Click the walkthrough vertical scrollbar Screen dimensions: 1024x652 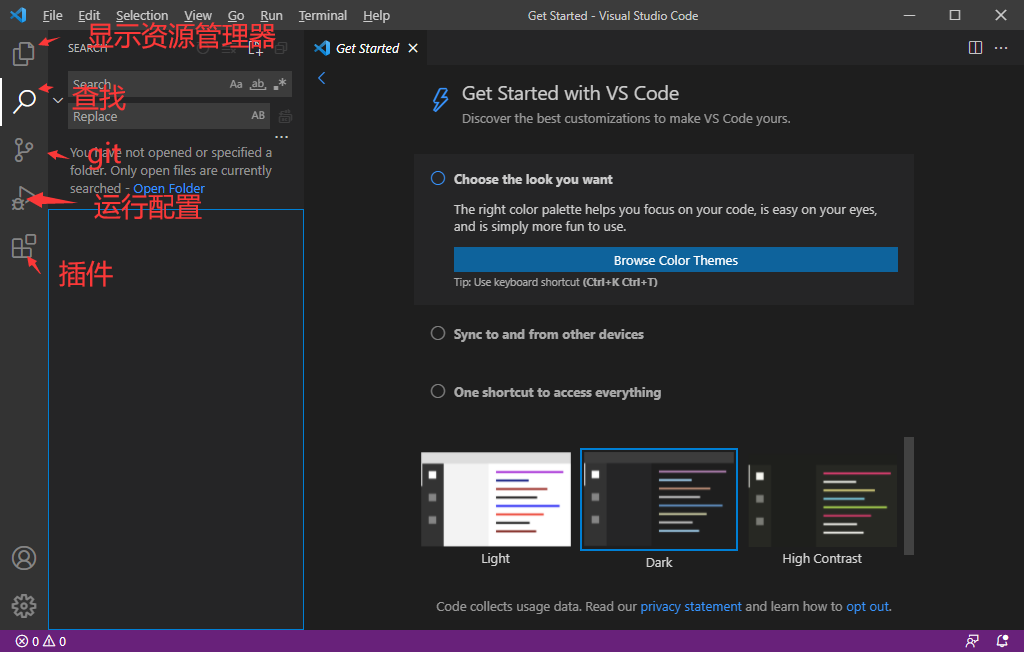[908, 495]
